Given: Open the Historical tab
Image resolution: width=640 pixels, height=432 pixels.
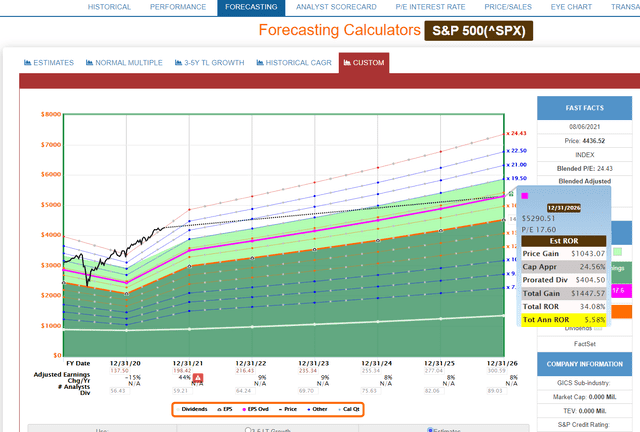Looking at the screenshot, I should (x=109, y=7).
